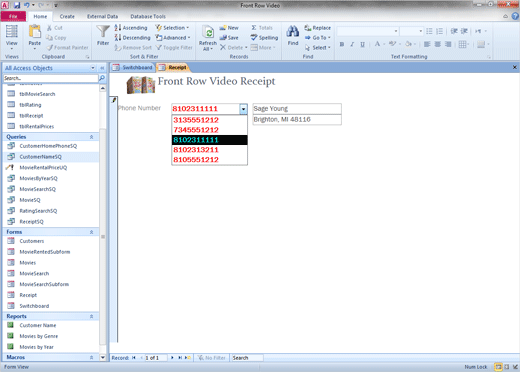This screenshot has width=520, height=372.
Task: Click the navigation pane search magnifier
Action: pos(102,78)
